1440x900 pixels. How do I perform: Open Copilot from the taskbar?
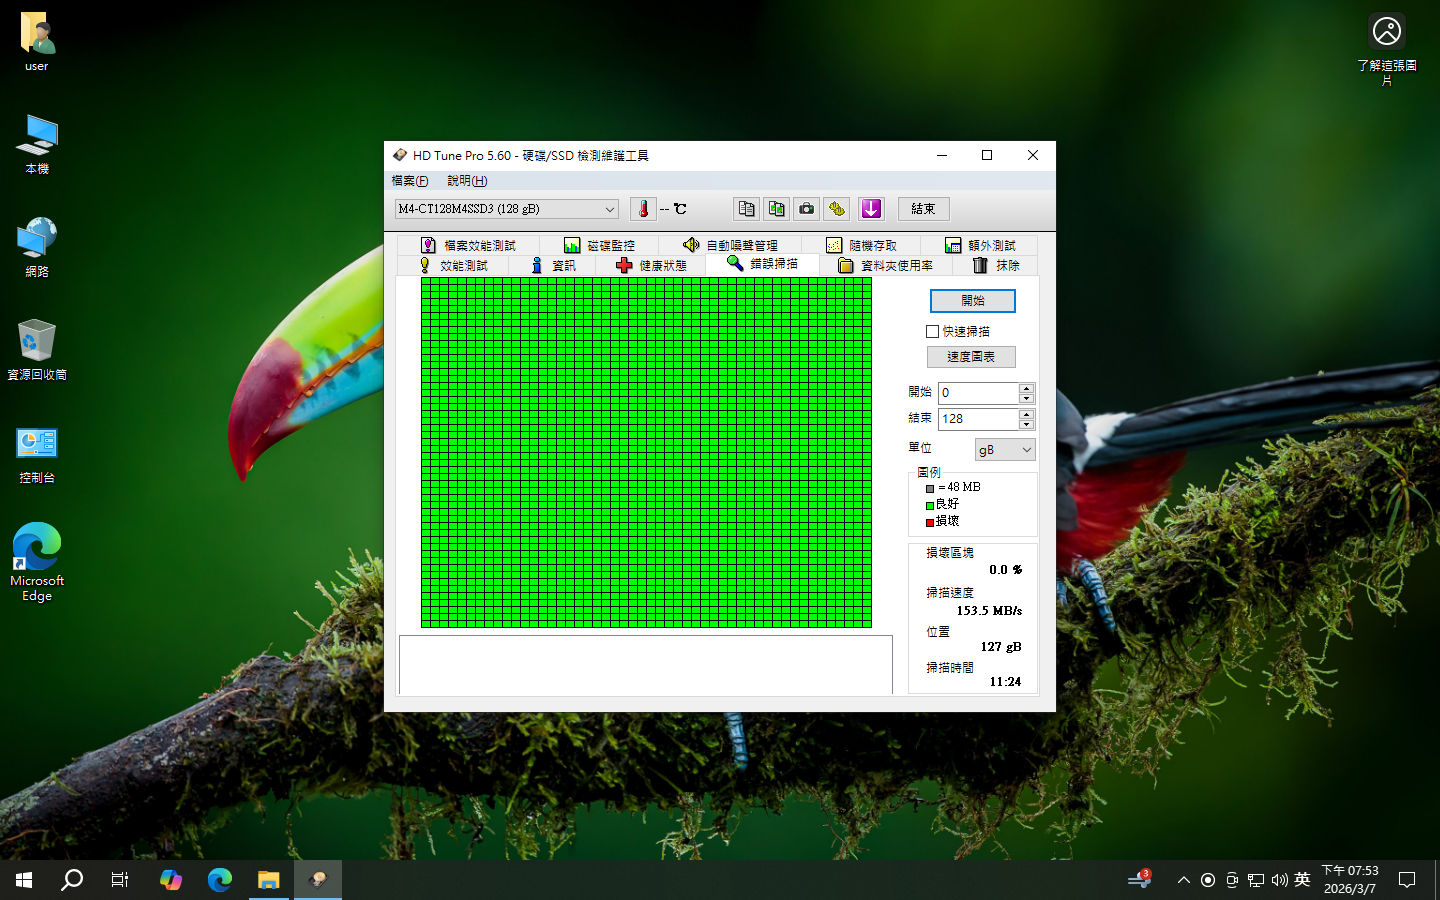coord(171,880)
